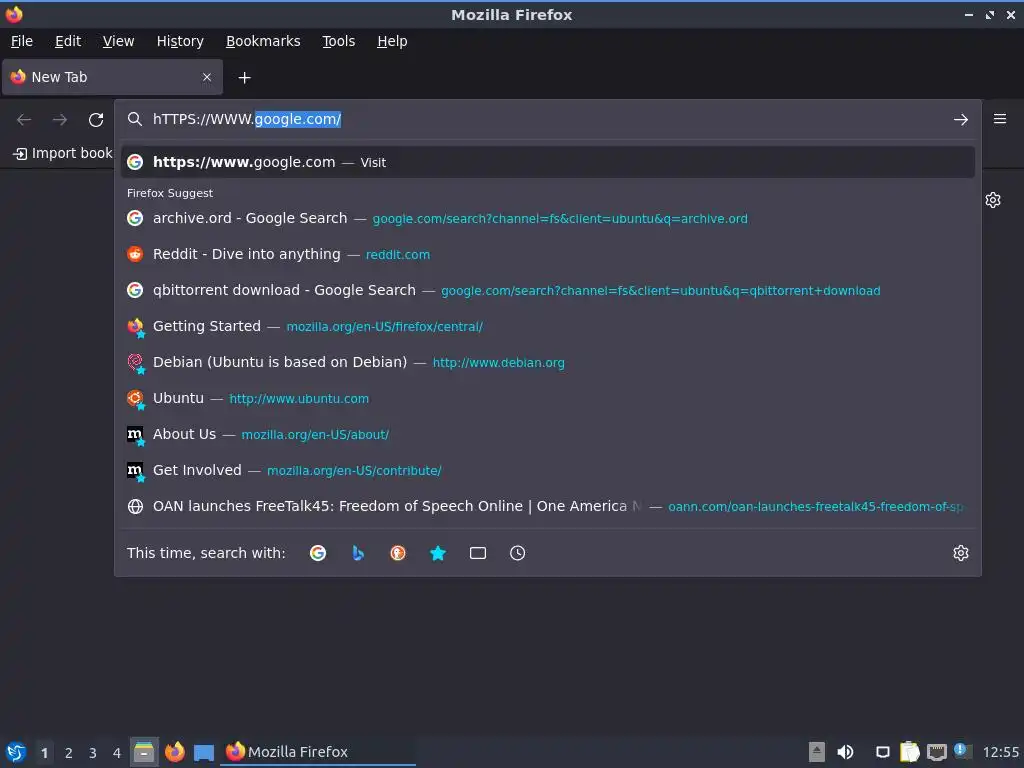Open a new tab with plus button

(244, 78)
